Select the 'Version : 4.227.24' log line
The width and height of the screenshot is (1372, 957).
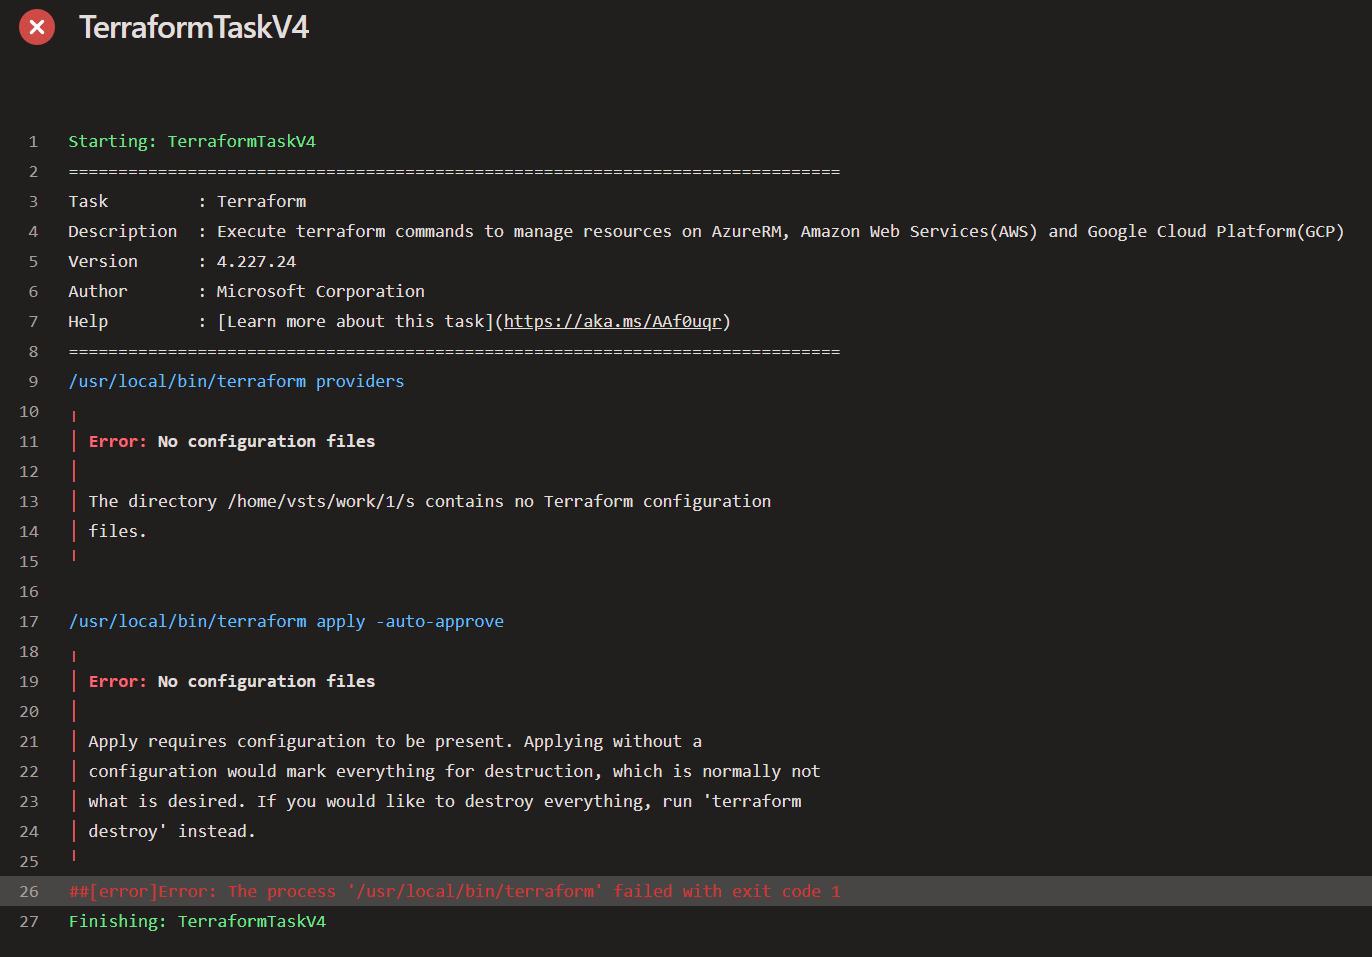coord(182,261)
